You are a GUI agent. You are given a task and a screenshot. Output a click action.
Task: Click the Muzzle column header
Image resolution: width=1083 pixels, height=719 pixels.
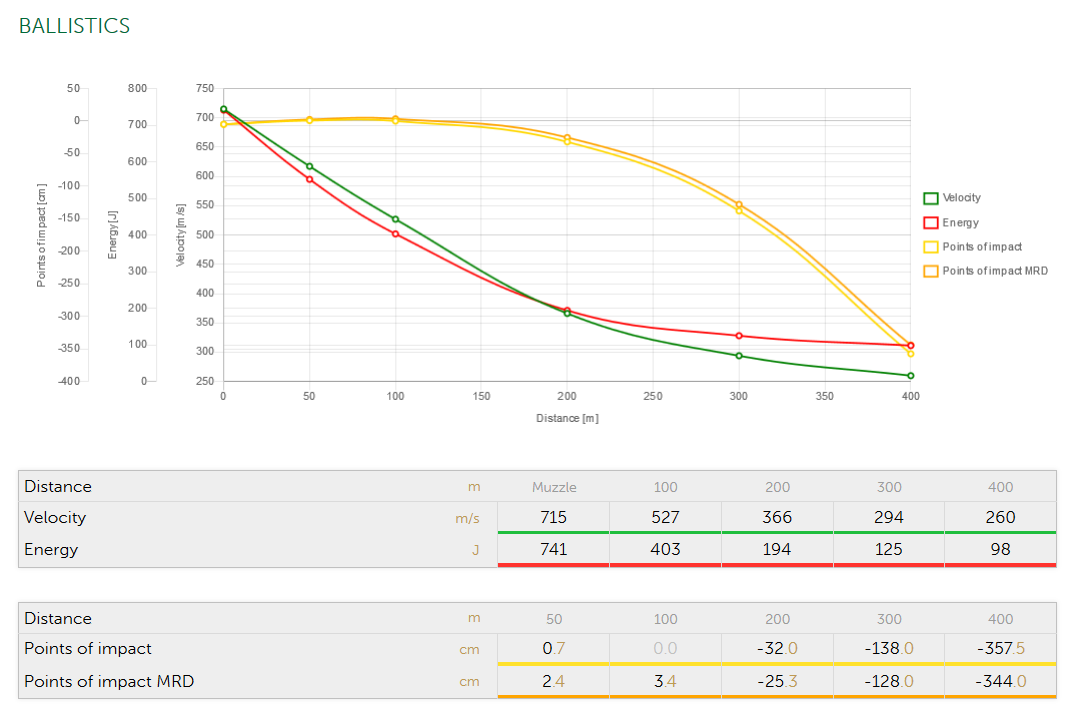coord(553,487)
